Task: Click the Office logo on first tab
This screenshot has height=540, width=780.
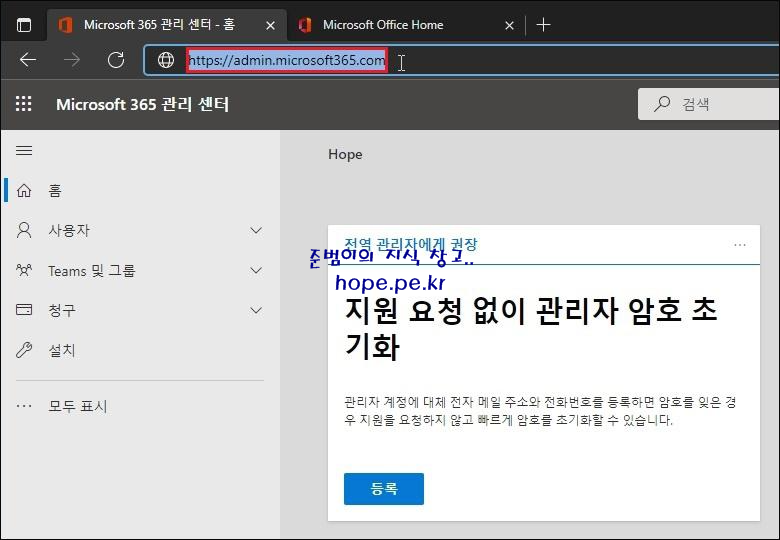Action: 65,25
